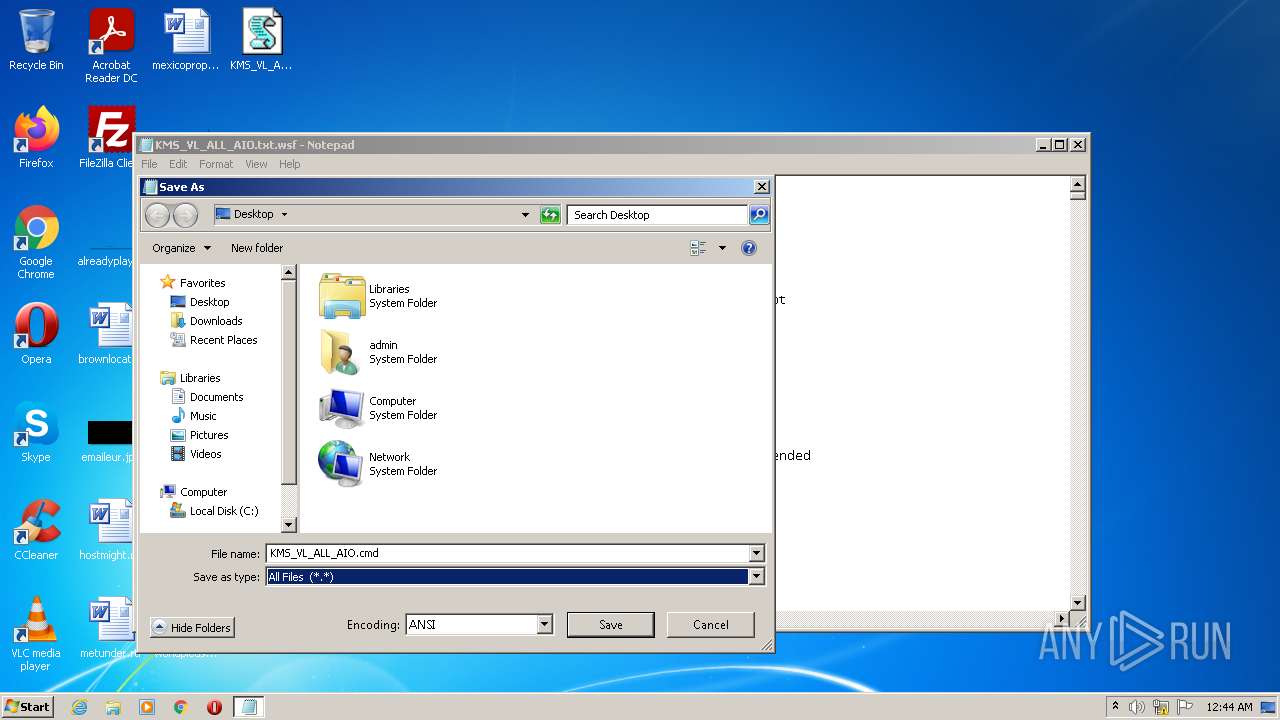Image resolution: width=1280 pixels, height=720 pixels.
Task: Open Recent Places in navigation pane
Action: [214, 340]
